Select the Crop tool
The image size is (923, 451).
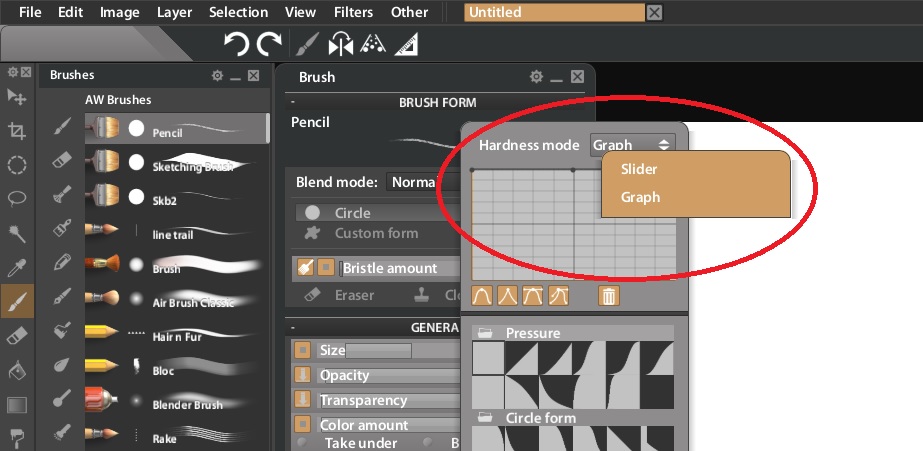16,131
